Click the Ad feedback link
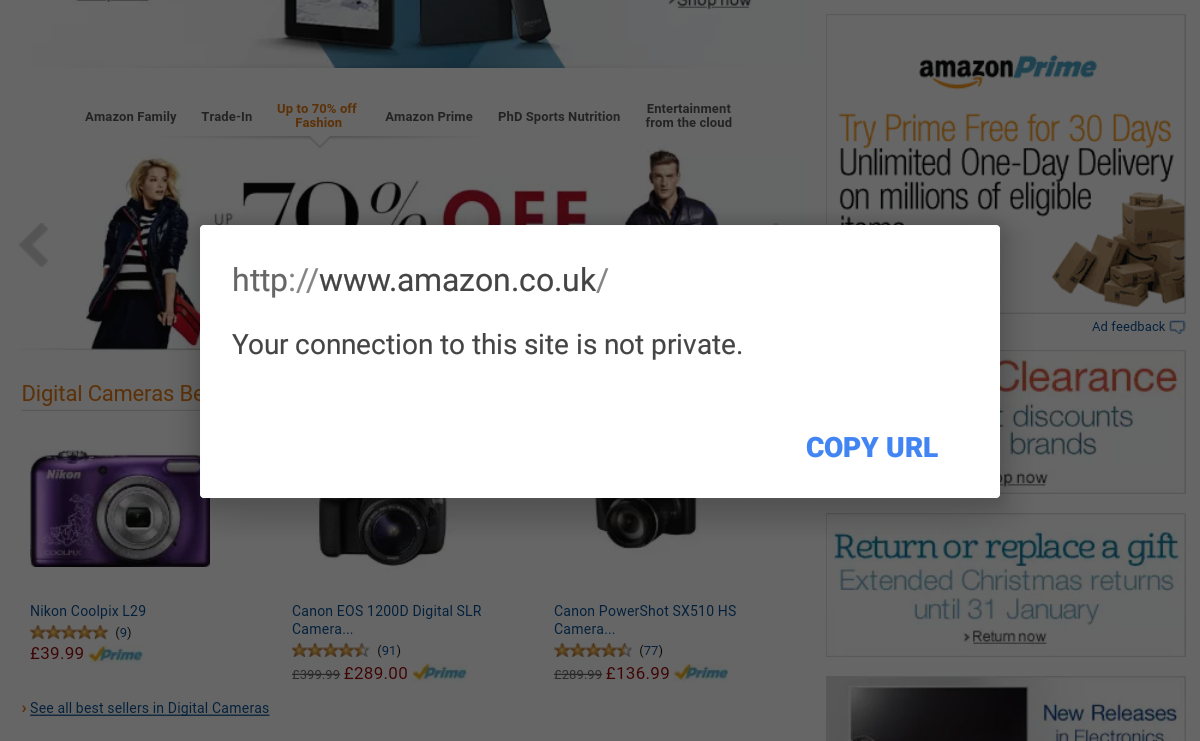1200x741 pixels. (x=1128, y=327)
